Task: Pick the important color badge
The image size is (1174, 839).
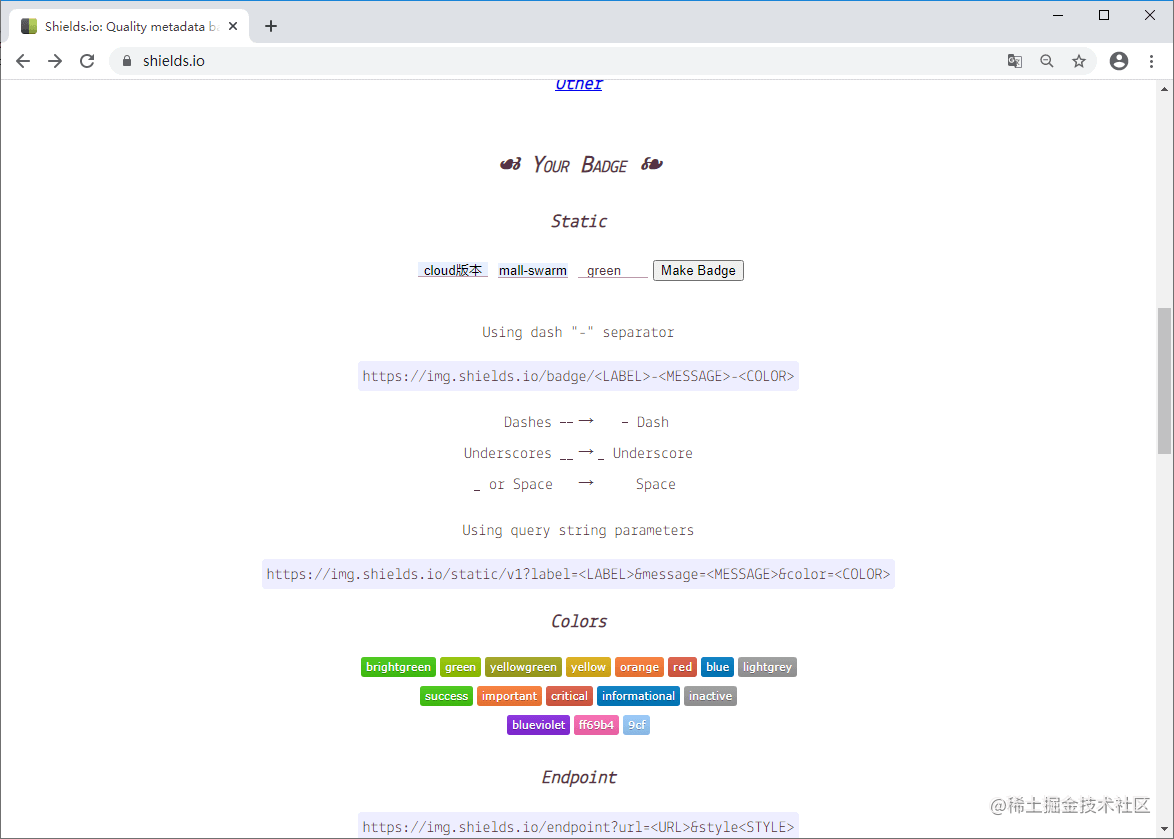Action: pyautogui.click(x=509, y=696)
